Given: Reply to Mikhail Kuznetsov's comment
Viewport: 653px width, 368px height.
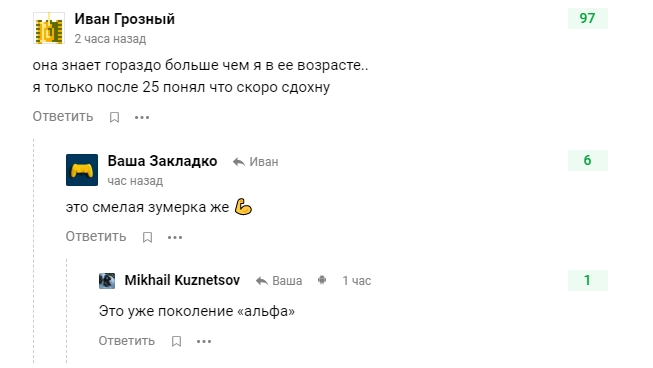Looking at the screenshot, I should [x=127, y=341].
